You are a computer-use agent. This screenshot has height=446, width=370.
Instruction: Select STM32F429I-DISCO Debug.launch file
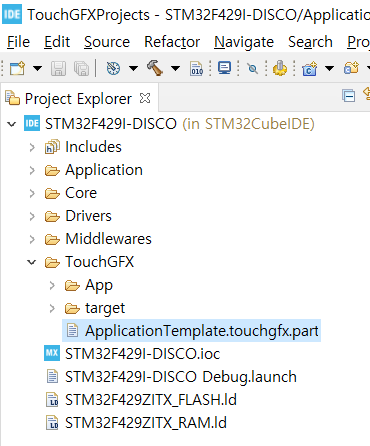click(181, 377)
